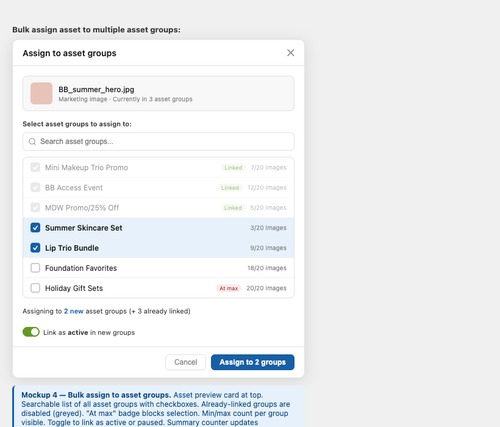Viewport: 500px width, 427px height.
Task: Click the Linked badge on Mini Makeup Trio Promo
Action: pyautogui.click(x=233, y=168)
